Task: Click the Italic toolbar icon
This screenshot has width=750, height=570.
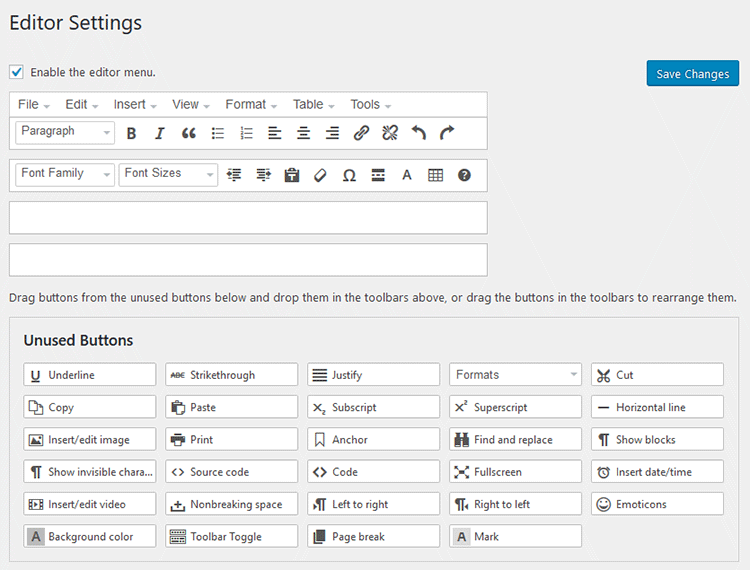Action: click(x=160, y=133)
